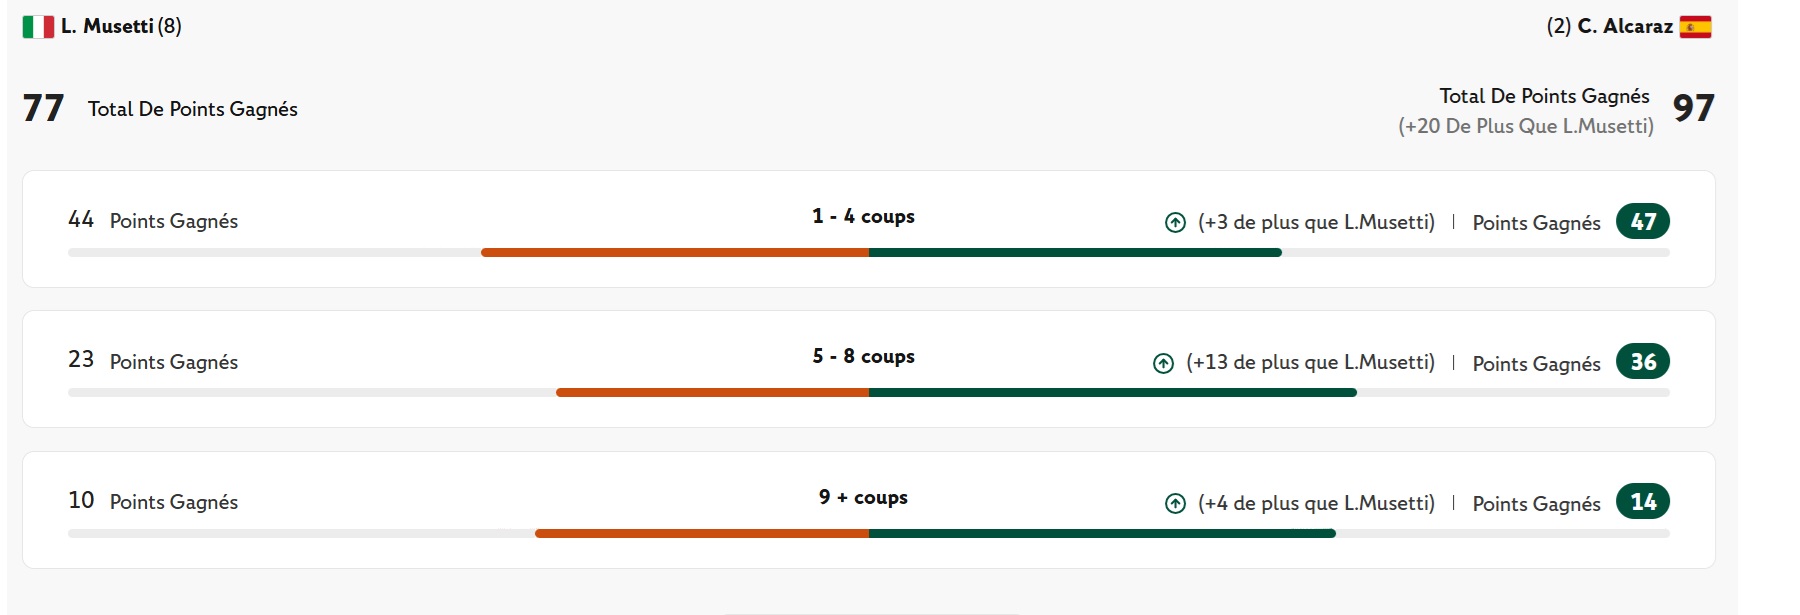Click the Spanish flag icon
1800x615 pixels.
click(1695, 27)
